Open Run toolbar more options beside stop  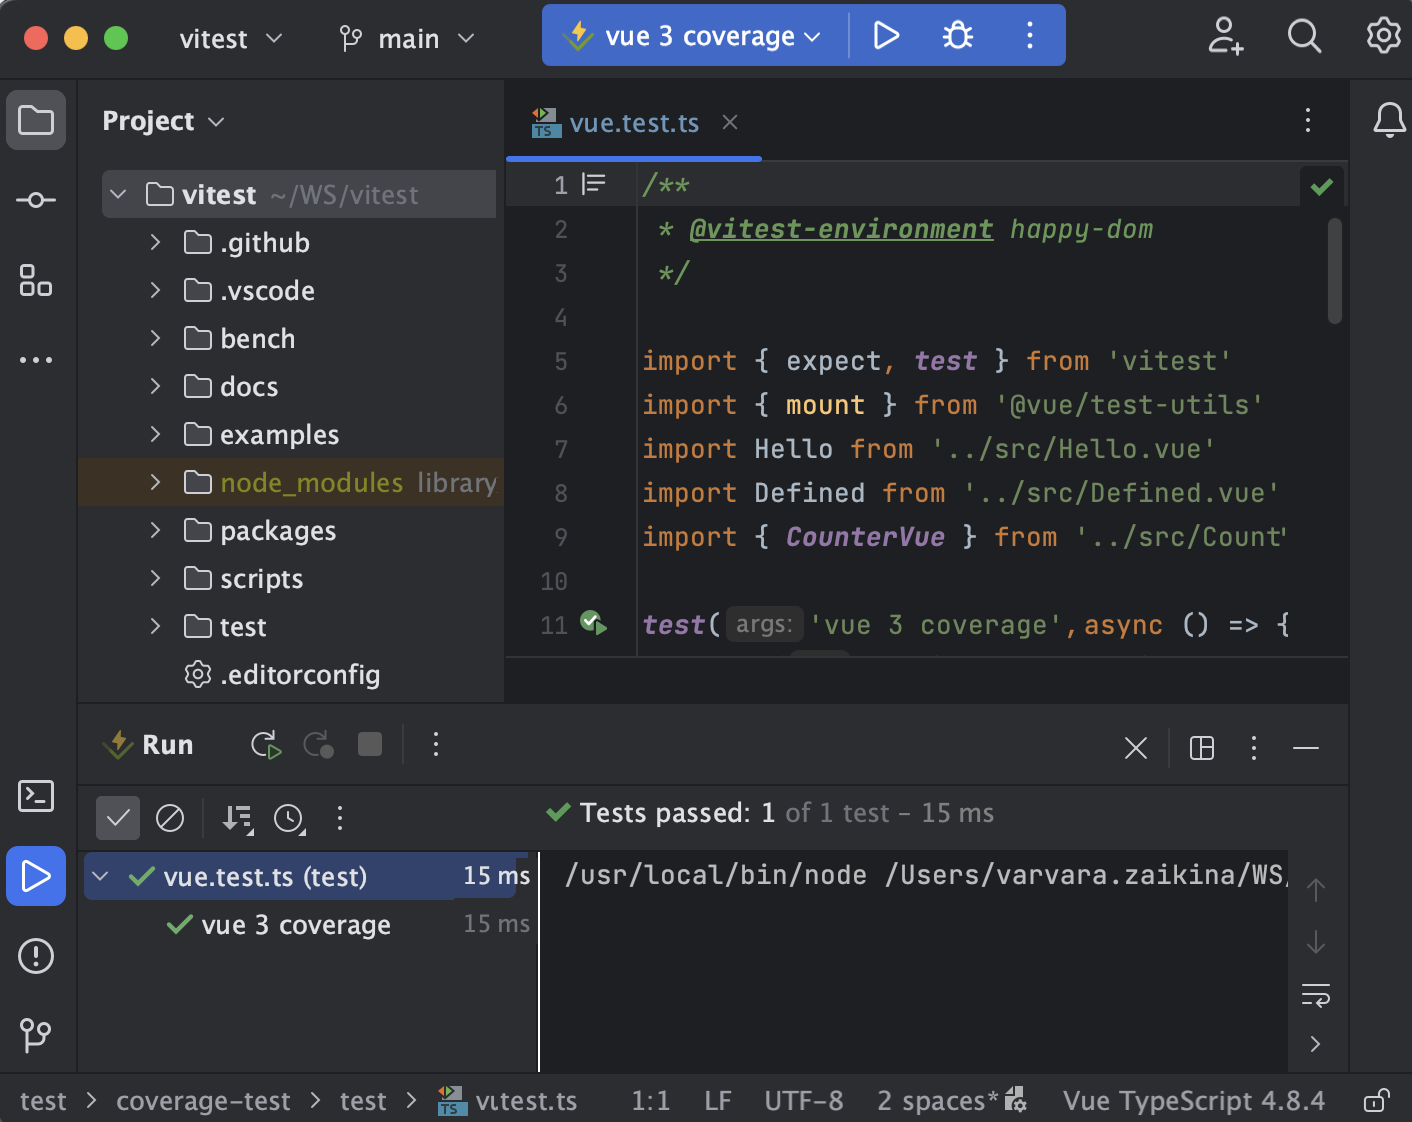point(435,745)
